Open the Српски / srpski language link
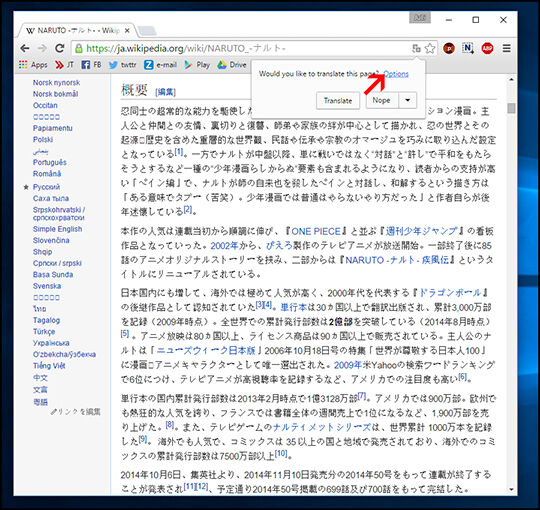The width and height of the screenshot is (540, 510). (x=58, y=263)
